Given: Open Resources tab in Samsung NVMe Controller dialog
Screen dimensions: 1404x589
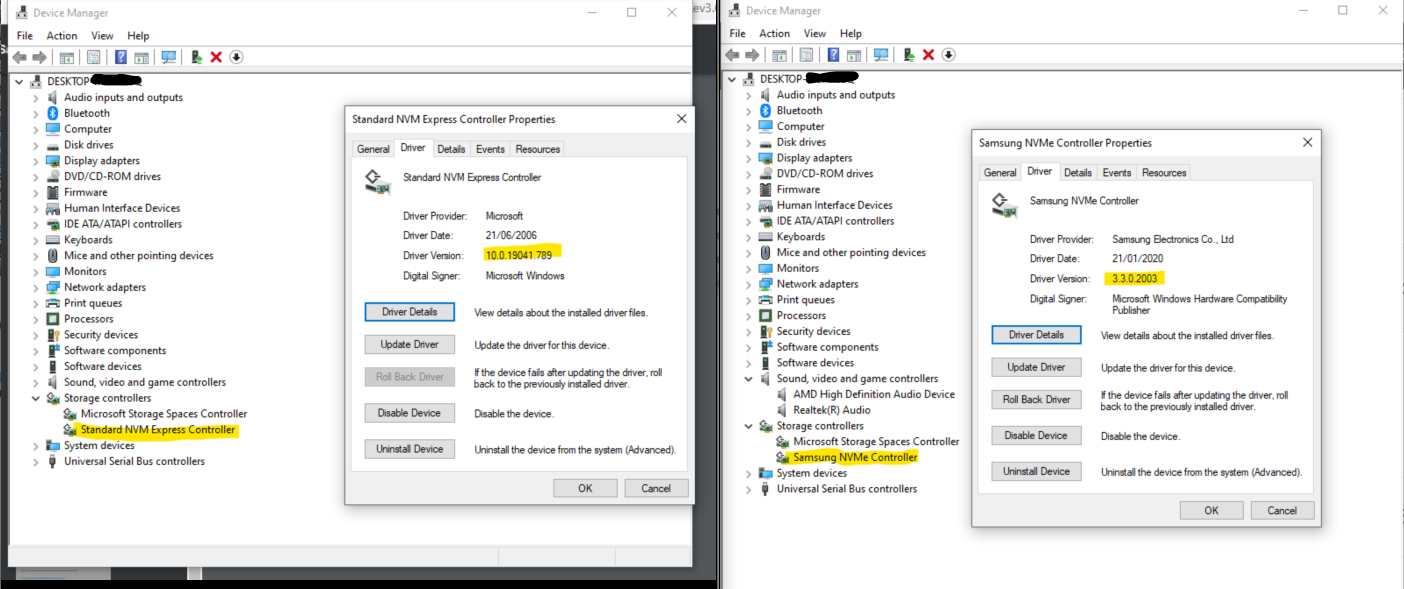Looking at the screenshot, I should [x=1164, y=173].
